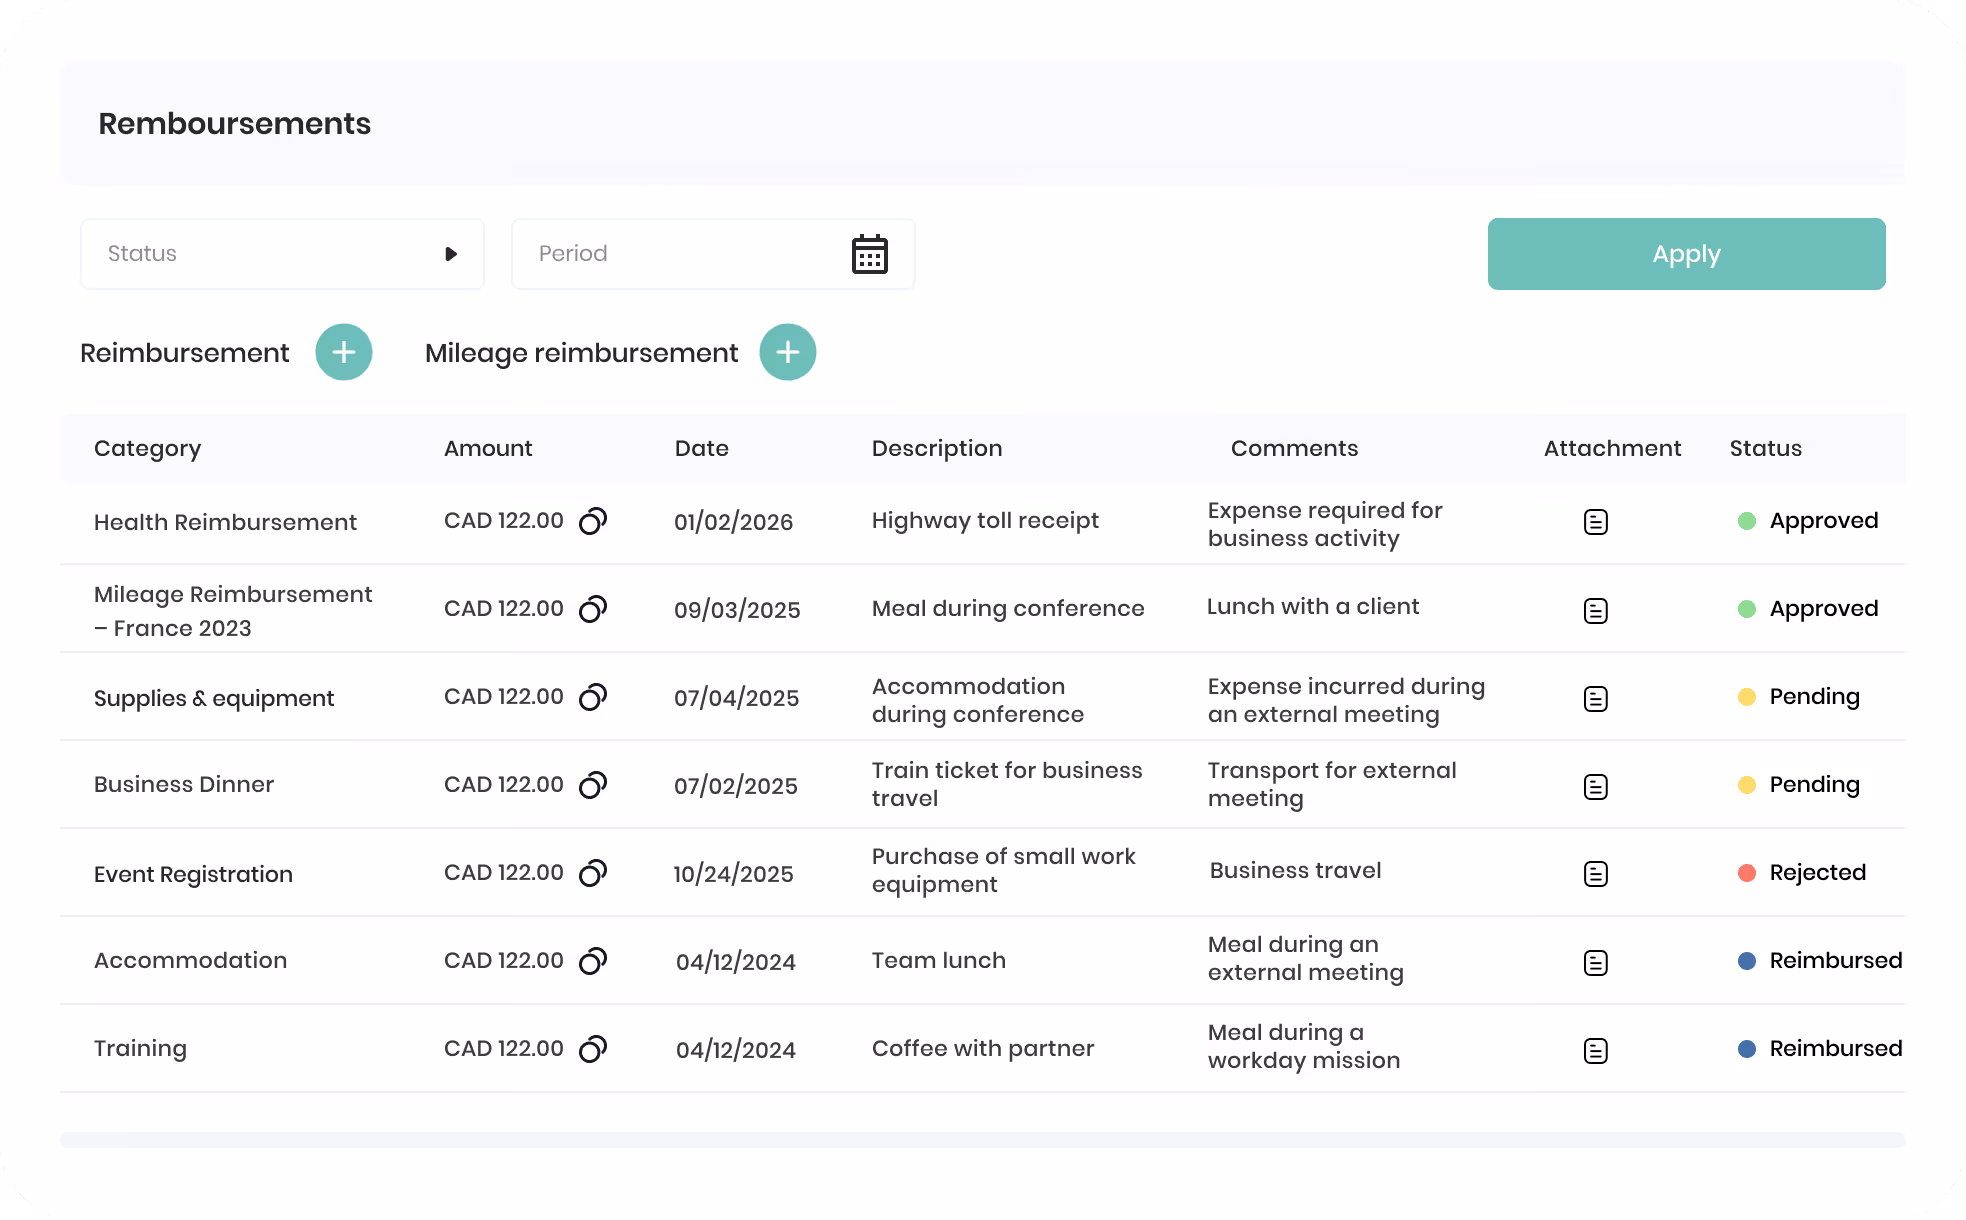Select the Health Reimbursement category cell

click(225, 522)
